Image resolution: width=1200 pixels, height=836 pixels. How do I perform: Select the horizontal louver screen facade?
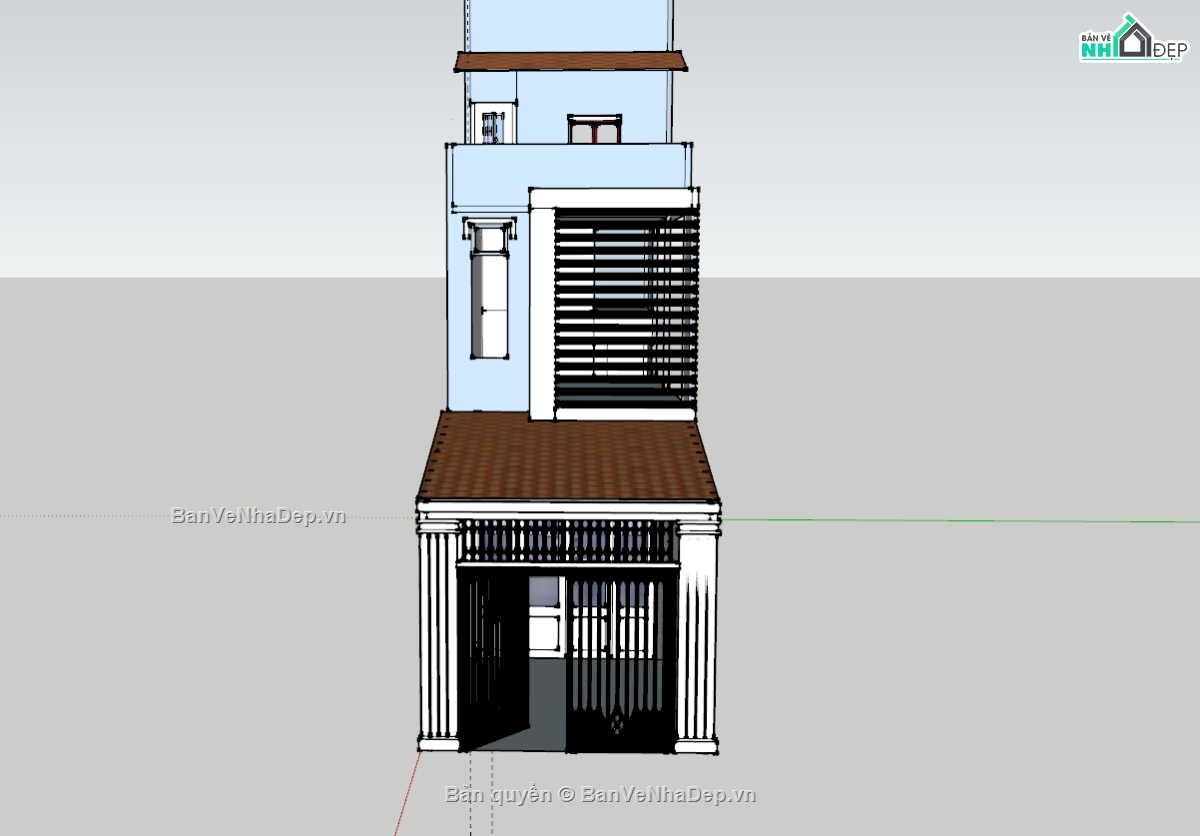tap(624, 308)
